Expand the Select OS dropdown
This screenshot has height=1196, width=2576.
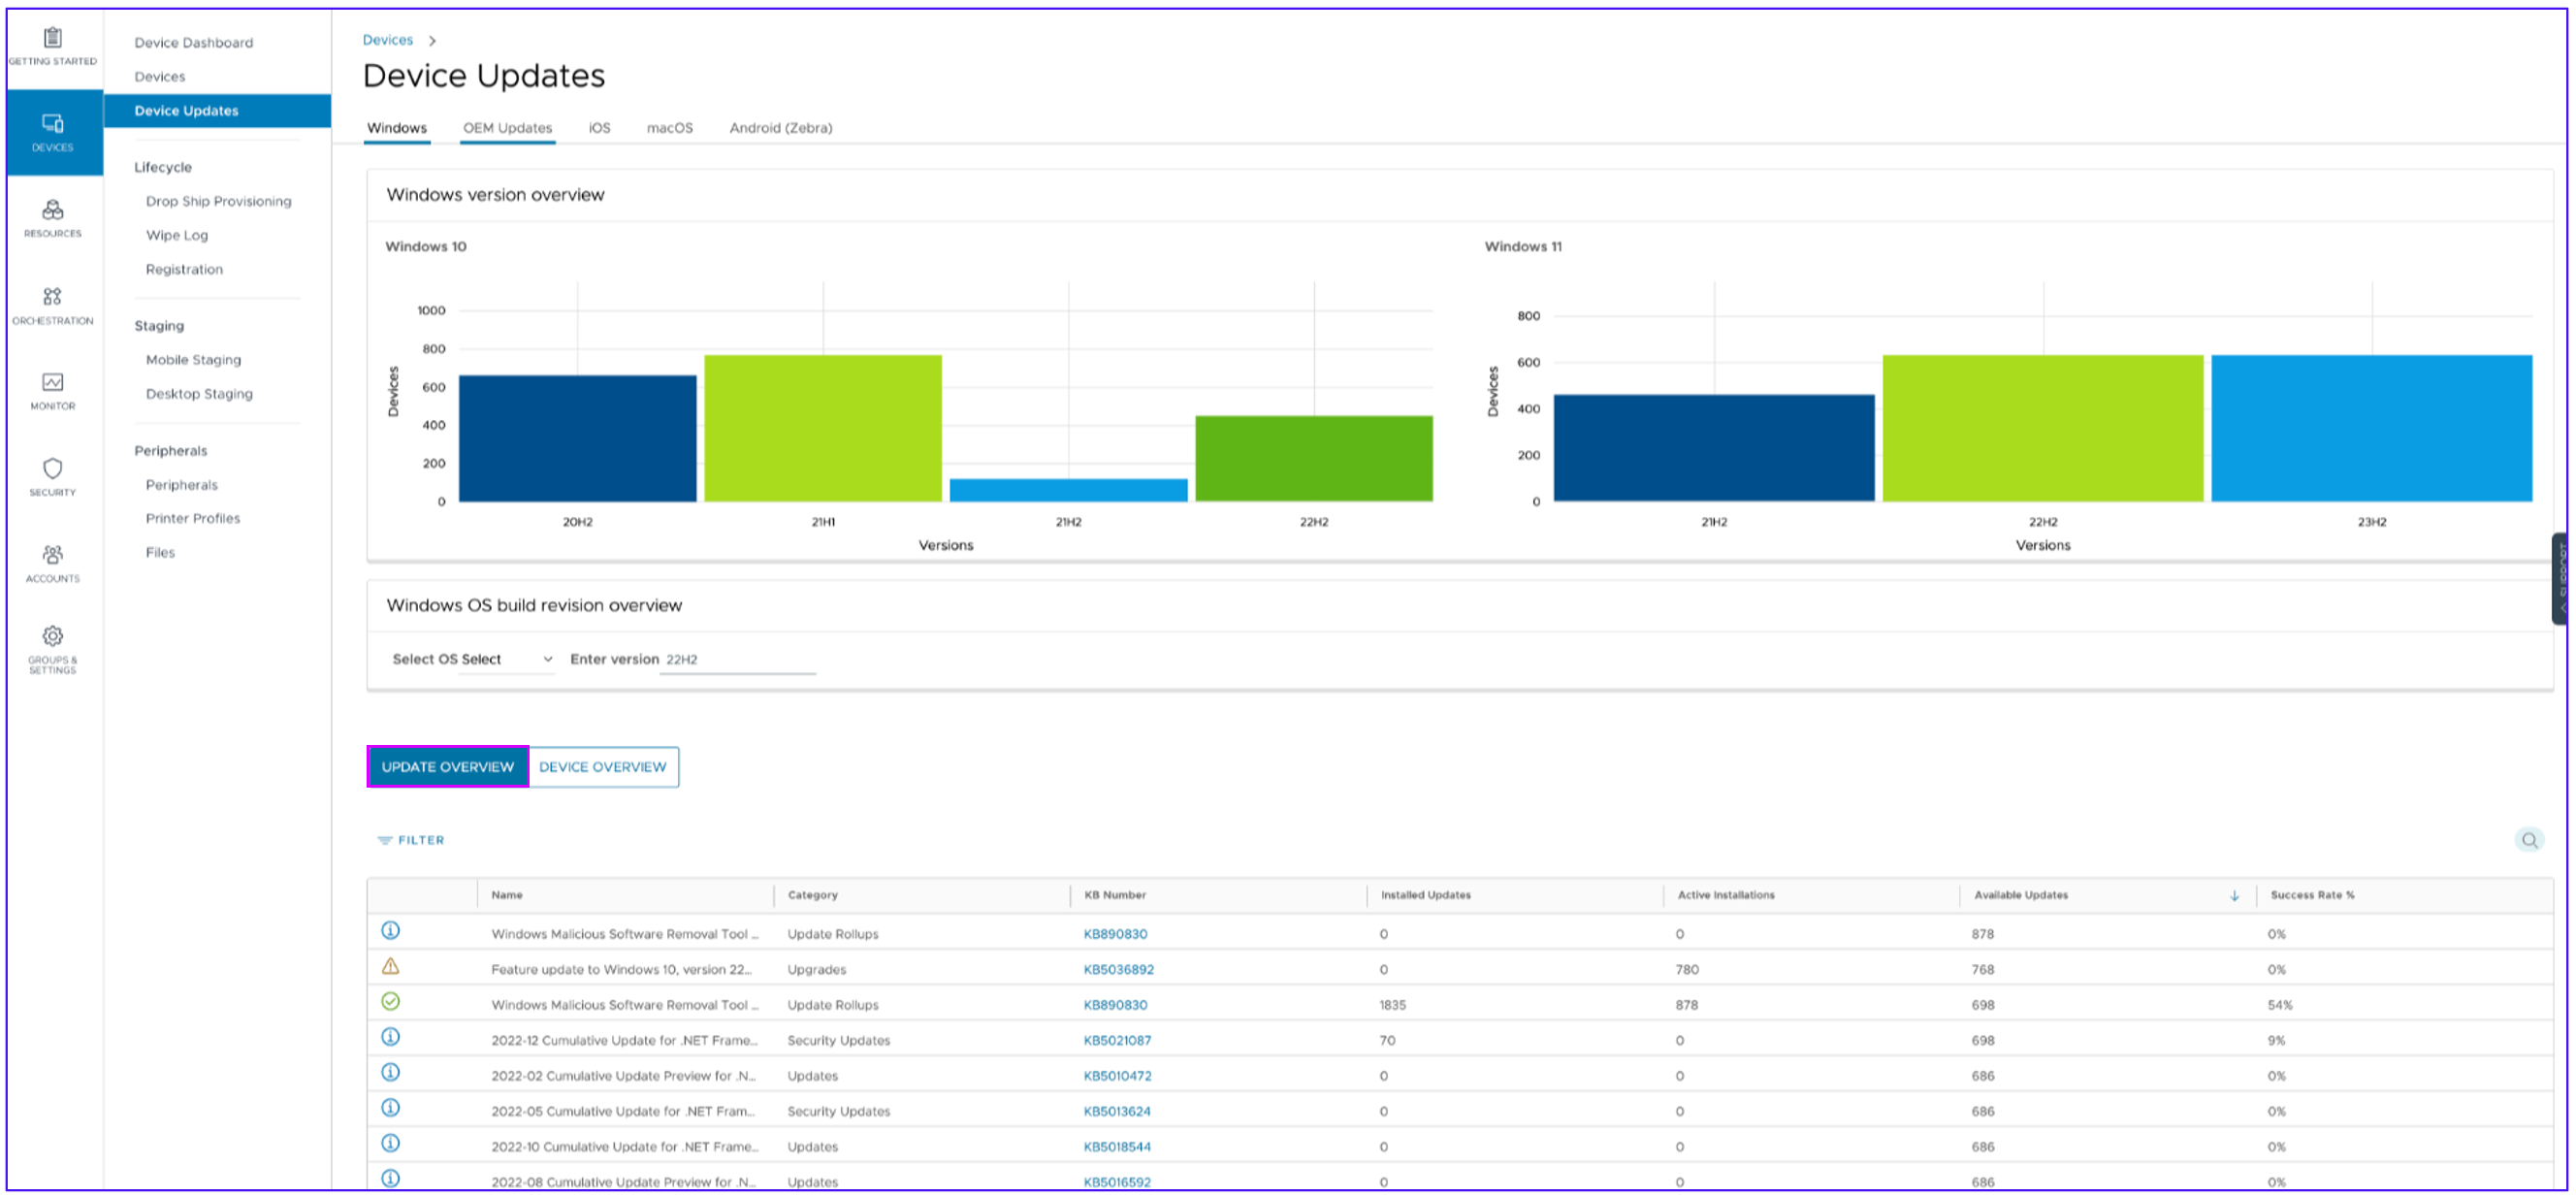507,659
